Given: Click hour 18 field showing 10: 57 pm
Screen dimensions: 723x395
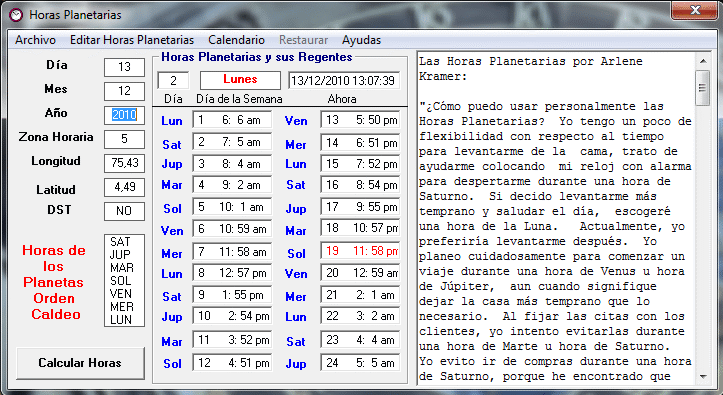Looking at the screenshot, I should click(361, 228).
